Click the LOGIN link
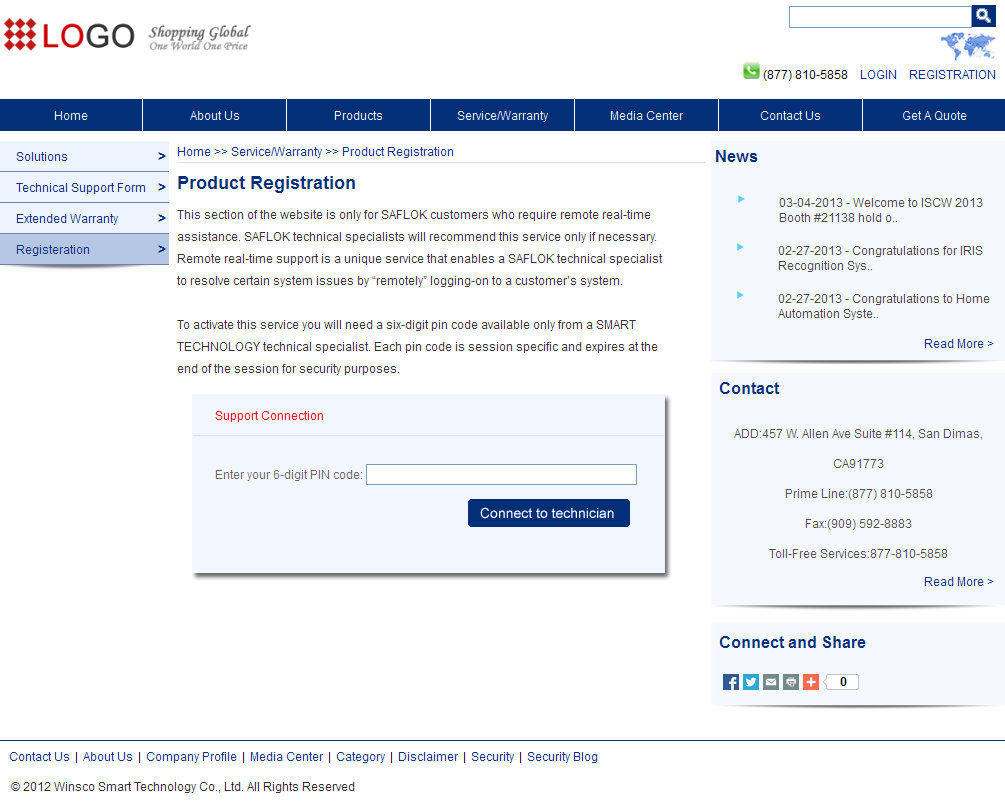The image size is (1005, 801). pyautogui.click(x=878, y=75)
